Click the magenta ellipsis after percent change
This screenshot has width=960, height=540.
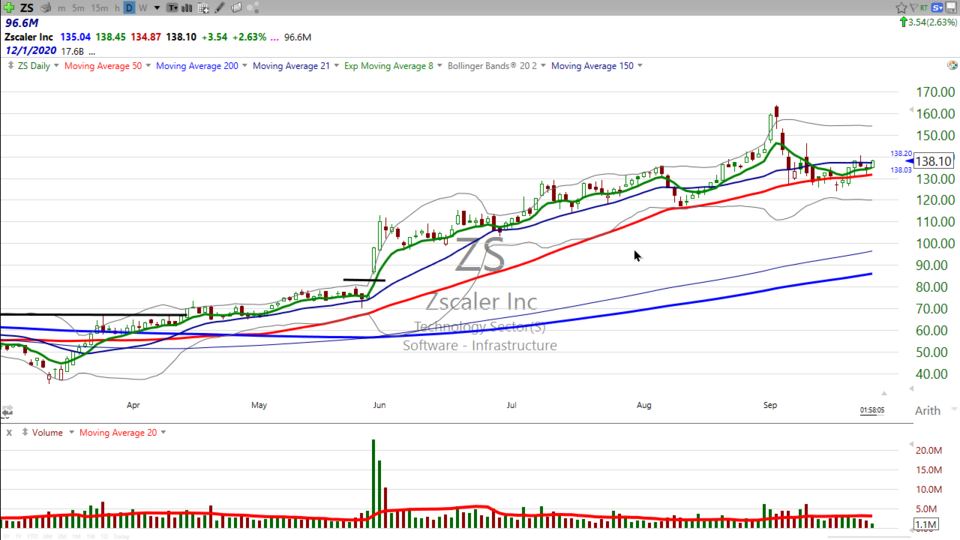point(274,39)
